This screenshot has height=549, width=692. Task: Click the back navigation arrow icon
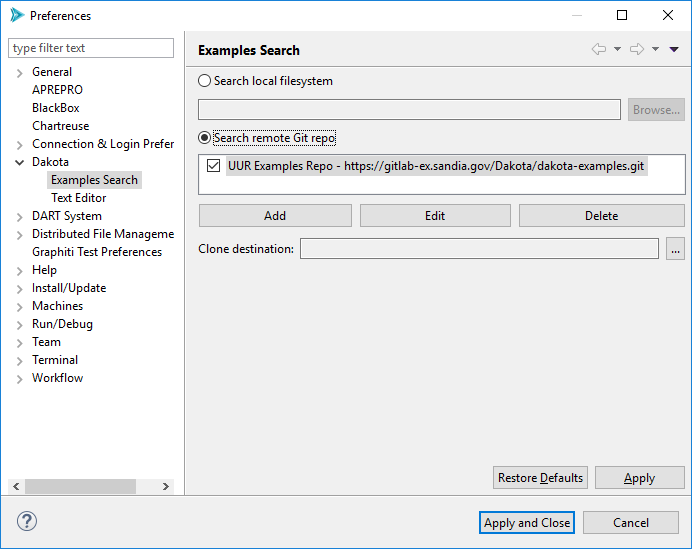(x=598, y=49)
